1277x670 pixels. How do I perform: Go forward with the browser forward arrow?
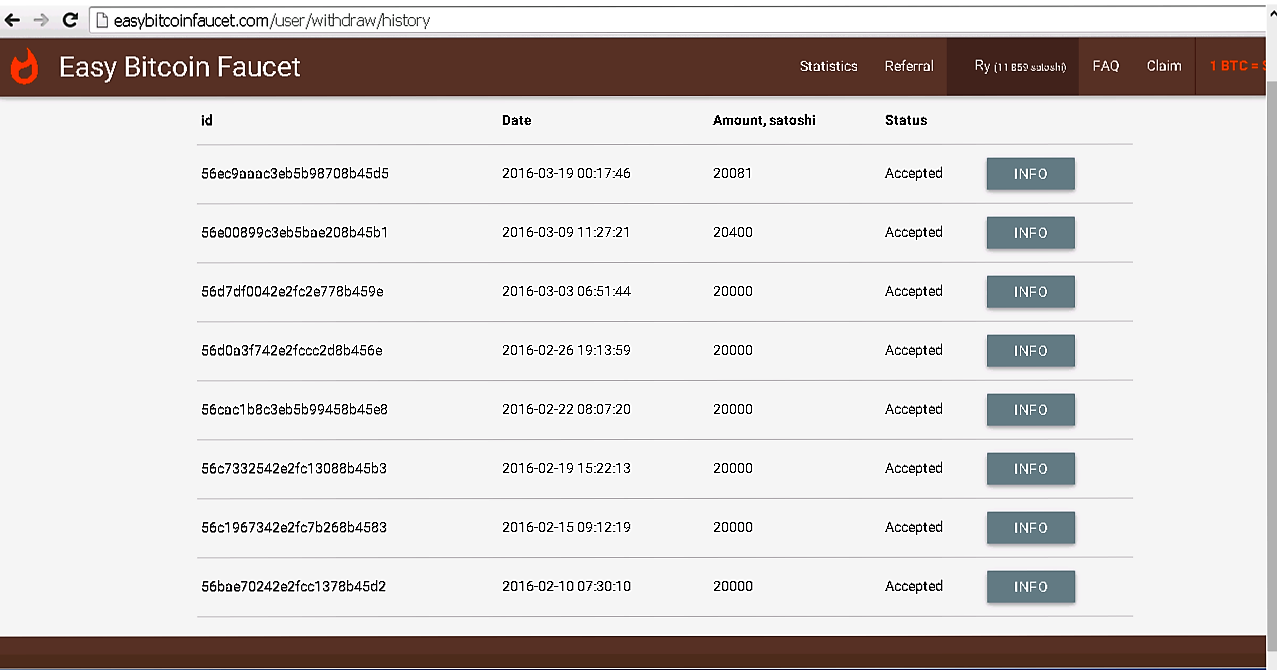coord(41,19)
